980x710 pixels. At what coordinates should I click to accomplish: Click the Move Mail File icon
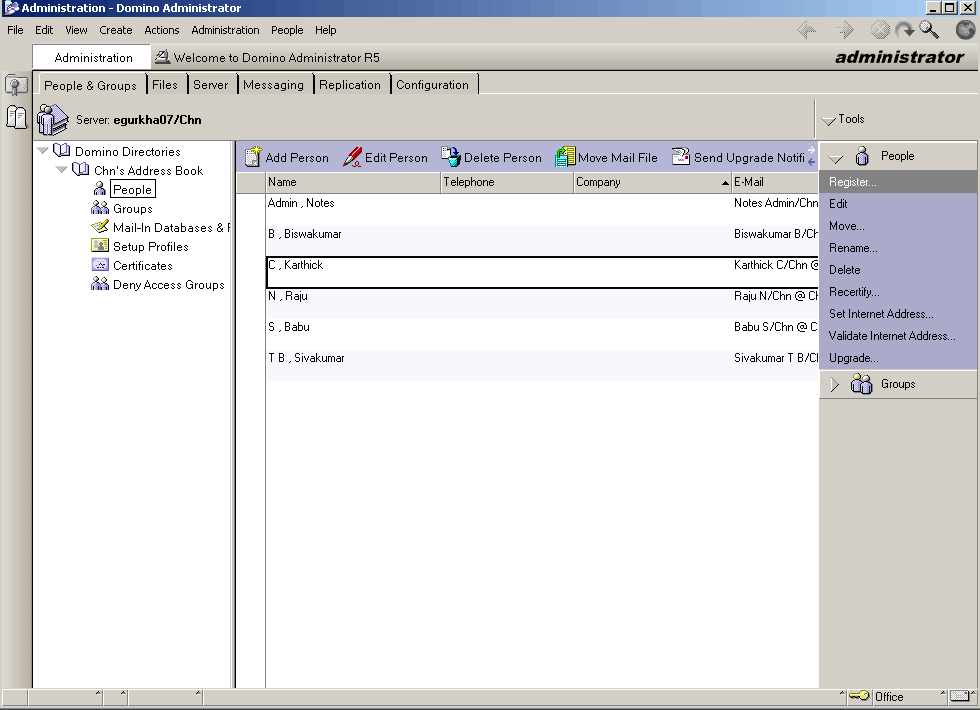tap(565, 157)
